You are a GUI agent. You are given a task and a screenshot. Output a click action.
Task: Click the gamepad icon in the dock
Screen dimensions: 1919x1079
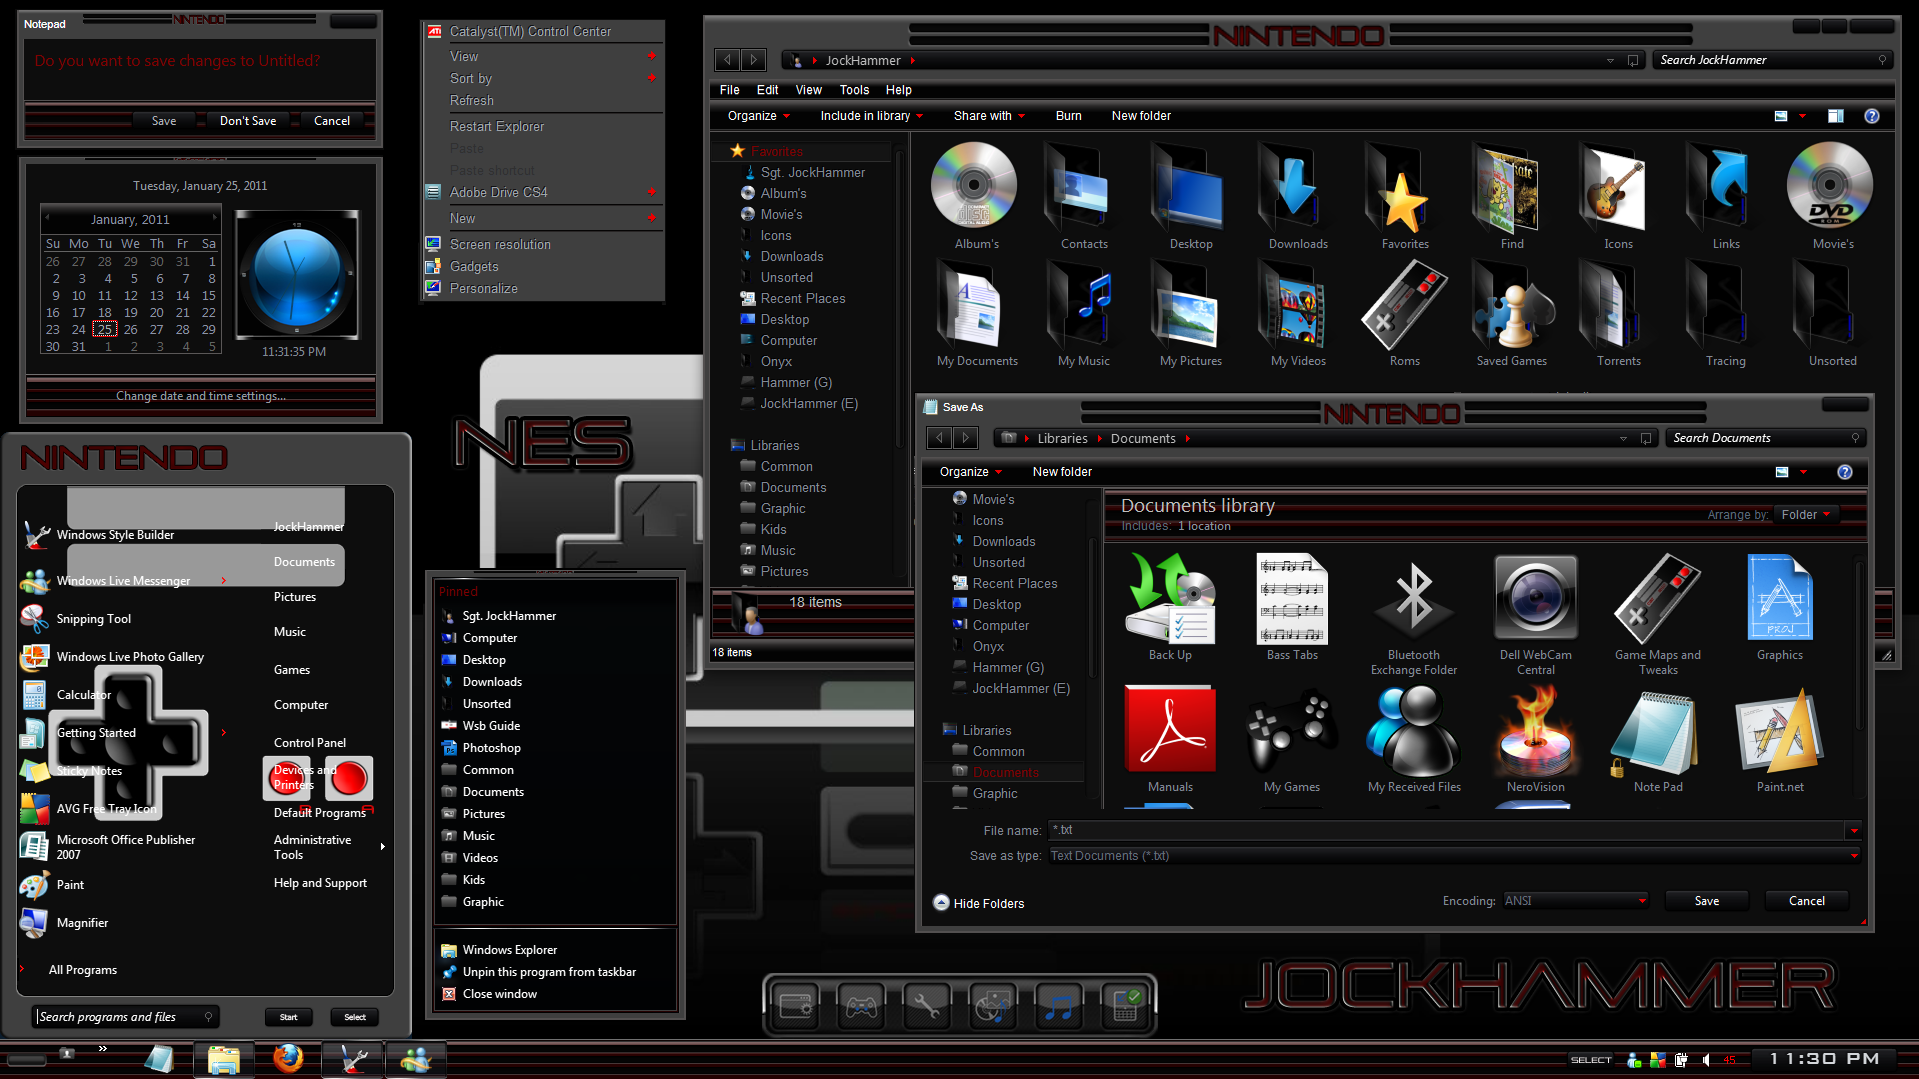[x=861, y=1006]
